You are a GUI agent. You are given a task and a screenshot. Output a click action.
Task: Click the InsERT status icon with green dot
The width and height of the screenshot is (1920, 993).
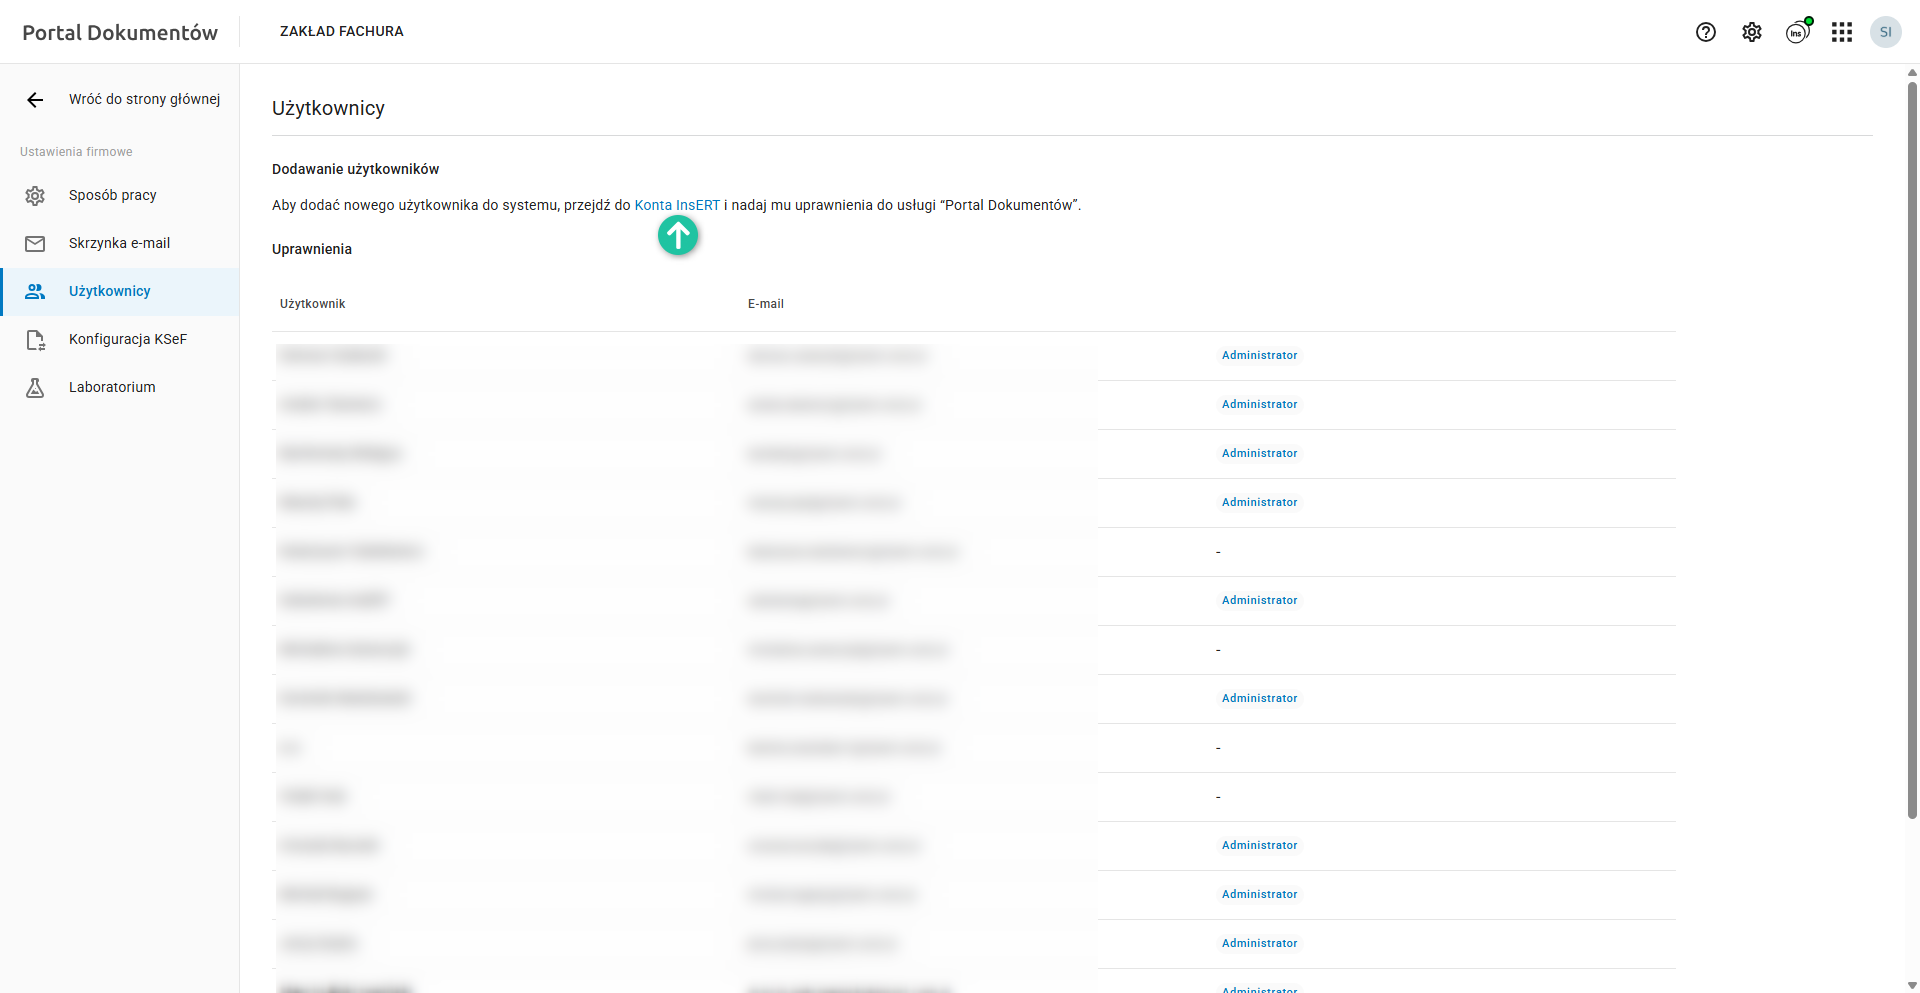(1798, 32)
